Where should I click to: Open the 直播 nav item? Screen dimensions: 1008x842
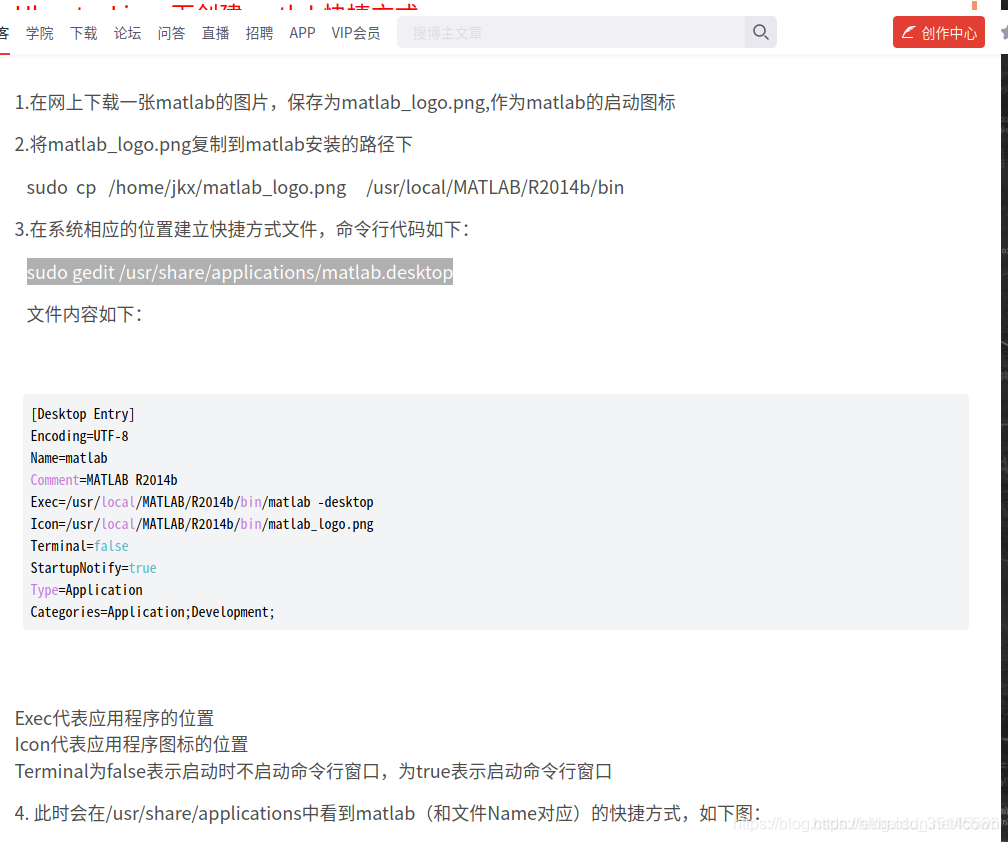click(x=215, y=33)
